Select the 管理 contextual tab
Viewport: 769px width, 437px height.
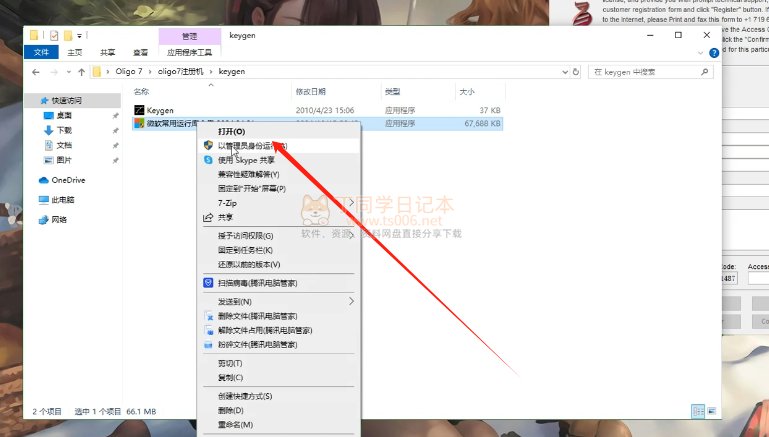(x=189, y=36)
